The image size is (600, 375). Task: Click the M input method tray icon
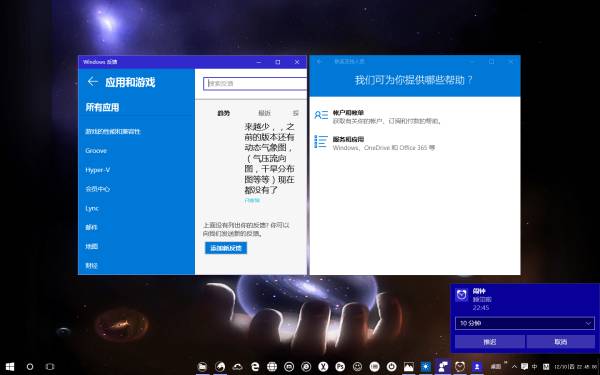point(546,367)
